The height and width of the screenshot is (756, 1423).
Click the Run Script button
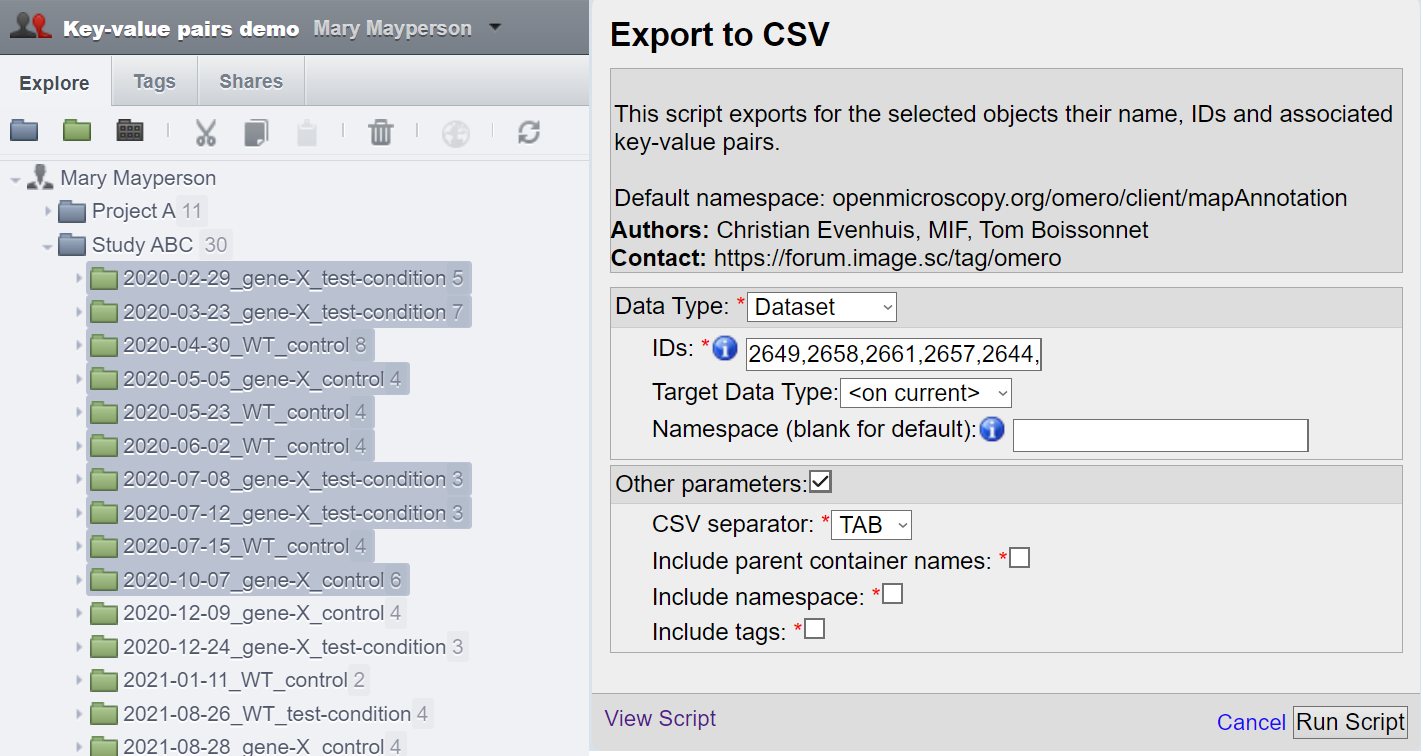(1351, 722)
